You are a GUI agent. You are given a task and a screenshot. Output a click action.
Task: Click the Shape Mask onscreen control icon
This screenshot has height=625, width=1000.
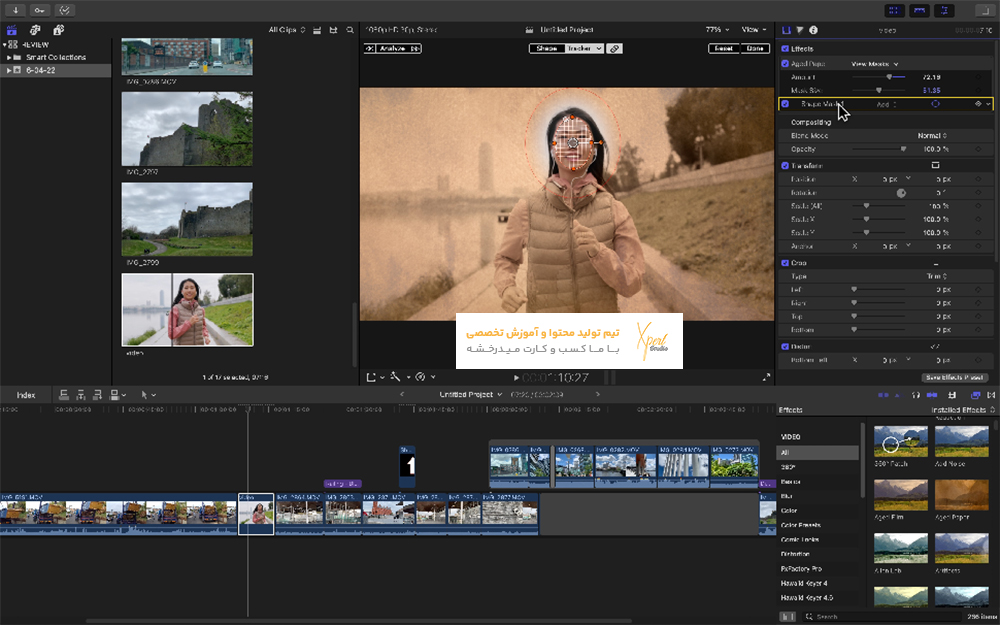coord(936,104)
